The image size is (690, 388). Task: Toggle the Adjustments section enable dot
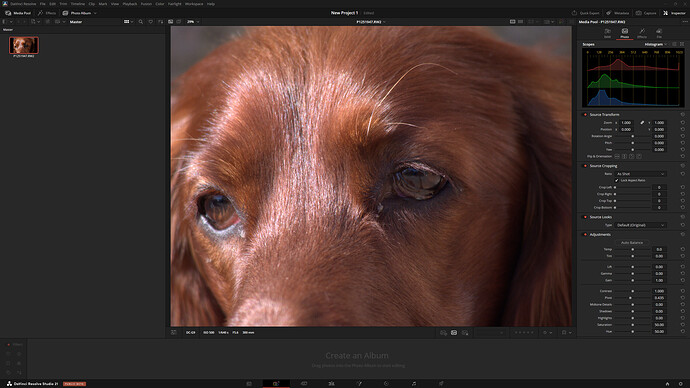click(x=585, y=235)
